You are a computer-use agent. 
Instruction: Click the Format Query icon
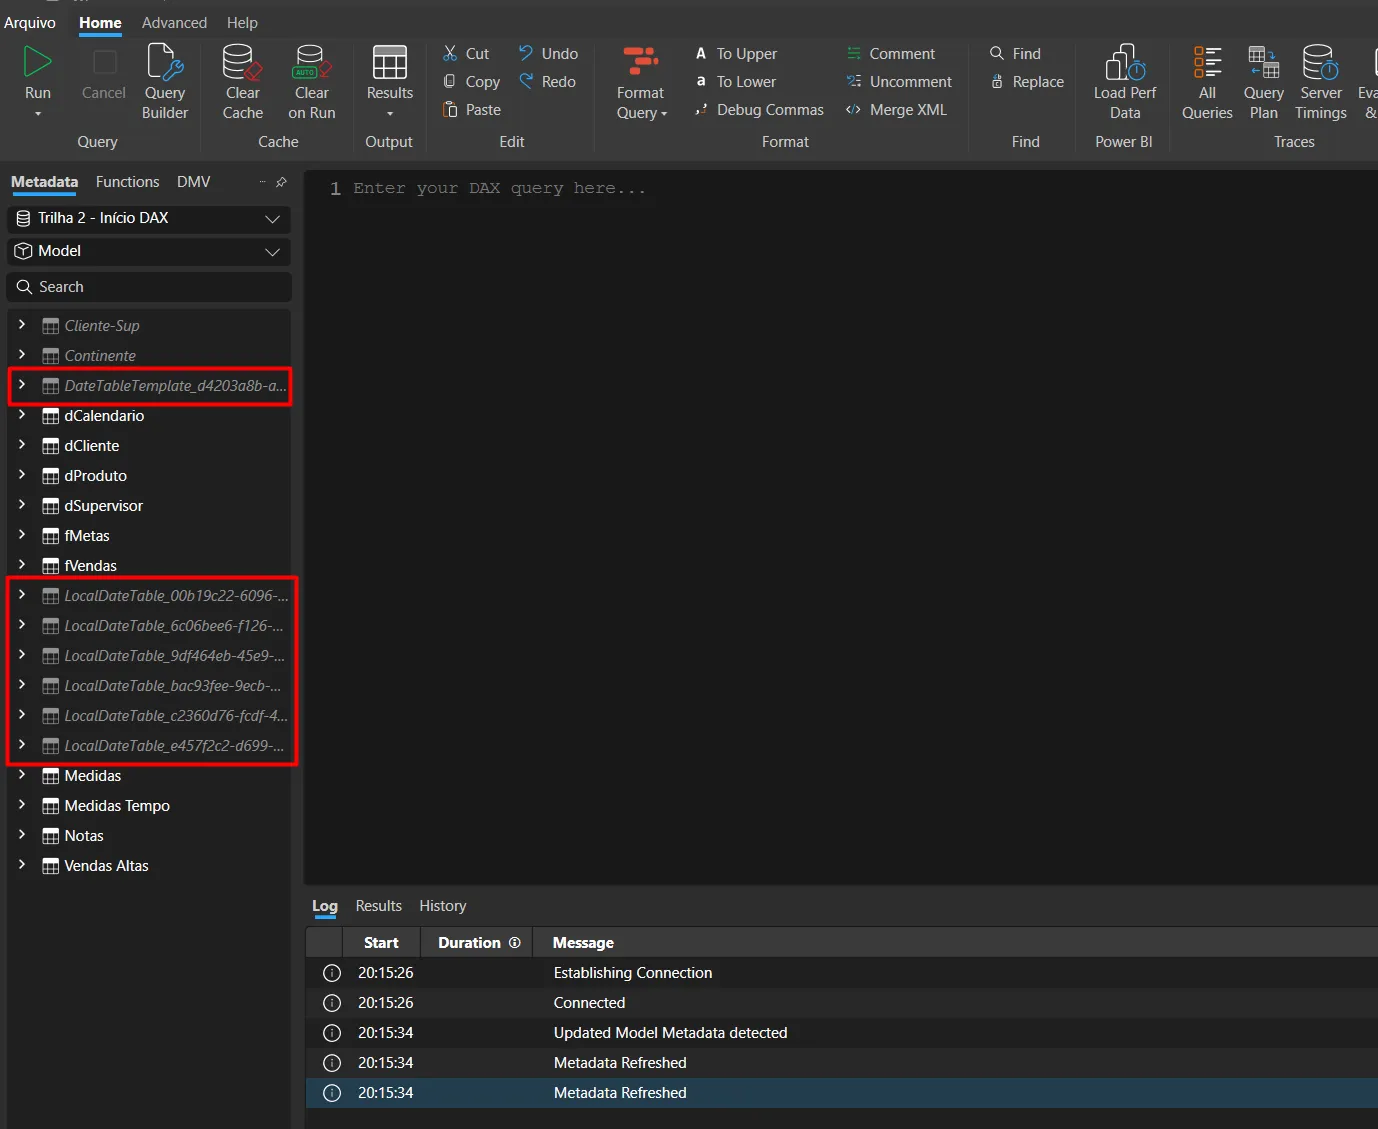[640, 62]
